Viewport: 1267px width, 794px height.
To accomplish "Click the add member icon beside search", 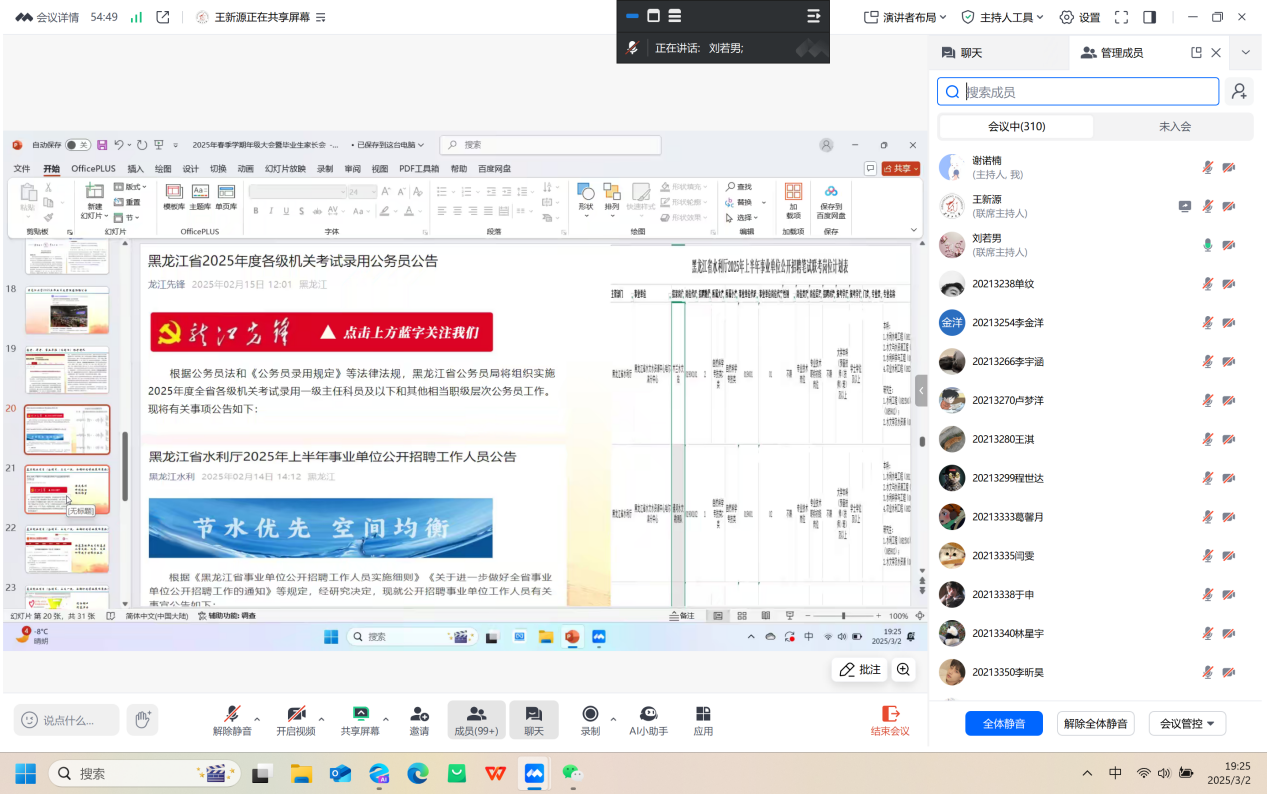I will pyautogui.click(x=1239, y=92).
